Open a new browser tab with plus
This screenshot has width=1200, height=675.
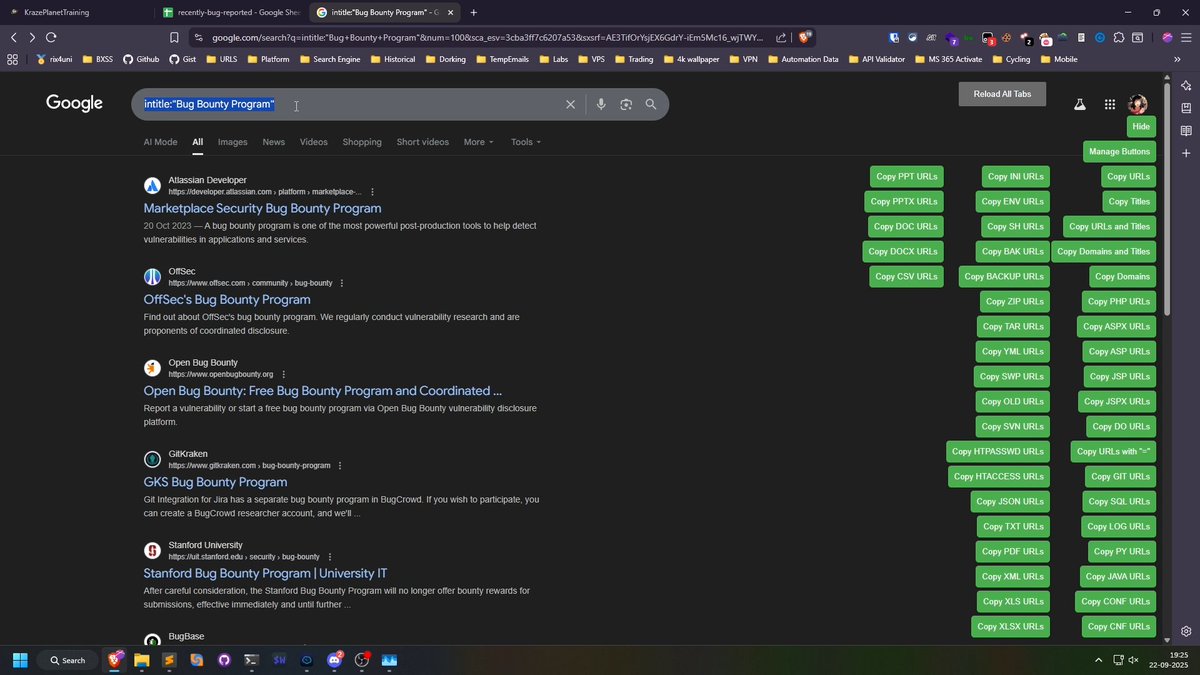coord(473,12)
